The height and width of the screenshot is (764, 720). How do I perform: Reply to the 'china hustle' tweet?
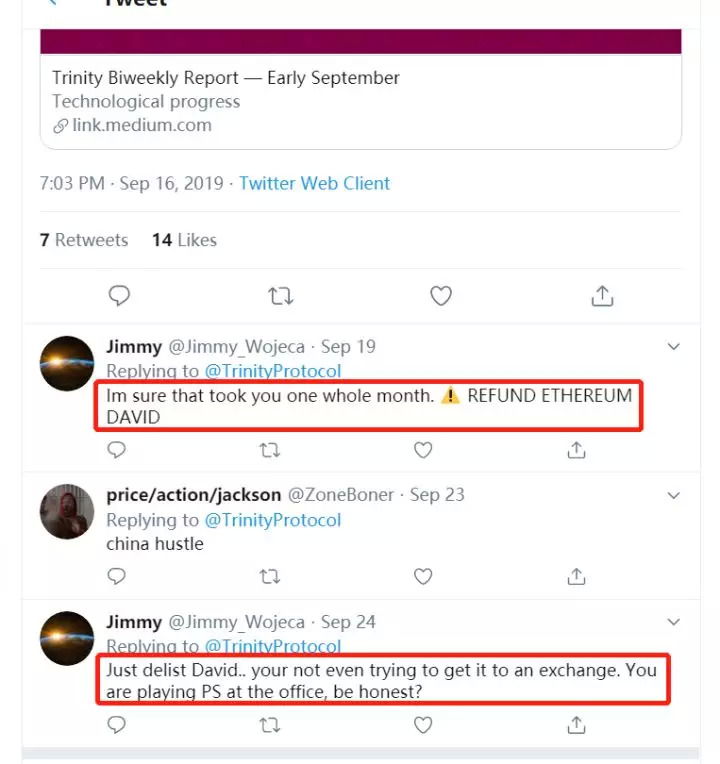pos(117,576)
